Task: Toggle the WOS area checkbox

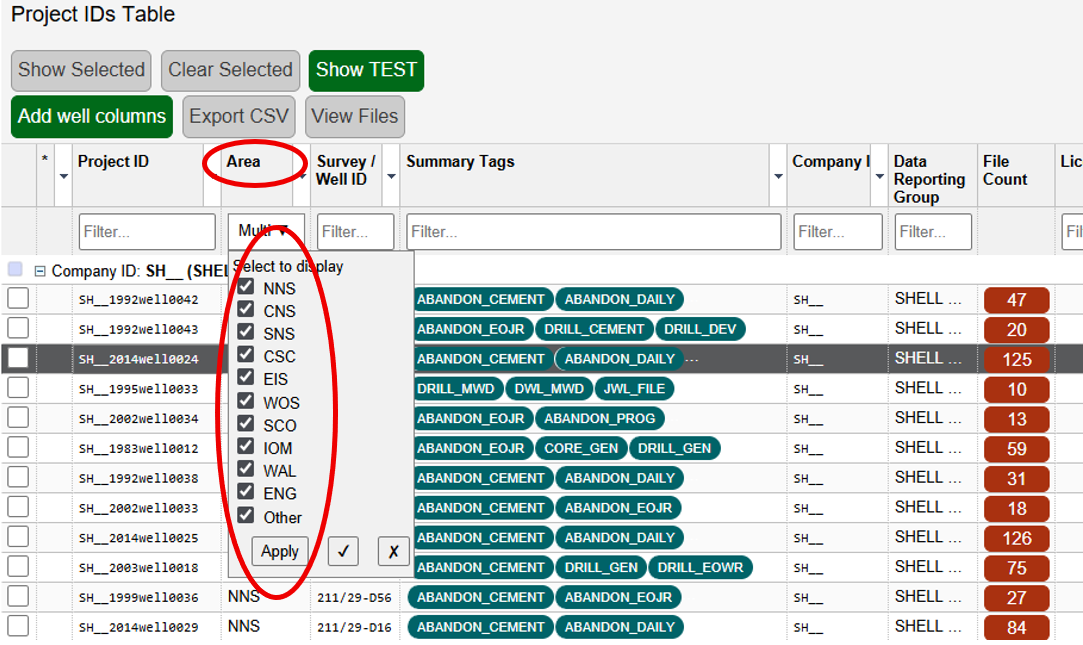Action: [245, 402]
